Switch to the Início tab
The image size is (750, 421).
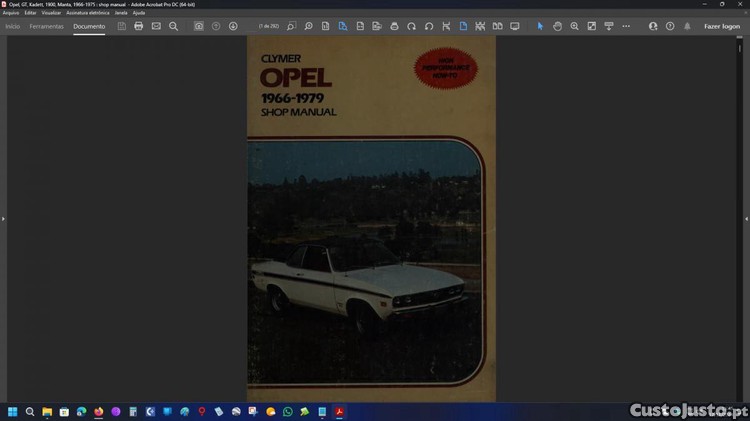(x=13, y=26)
